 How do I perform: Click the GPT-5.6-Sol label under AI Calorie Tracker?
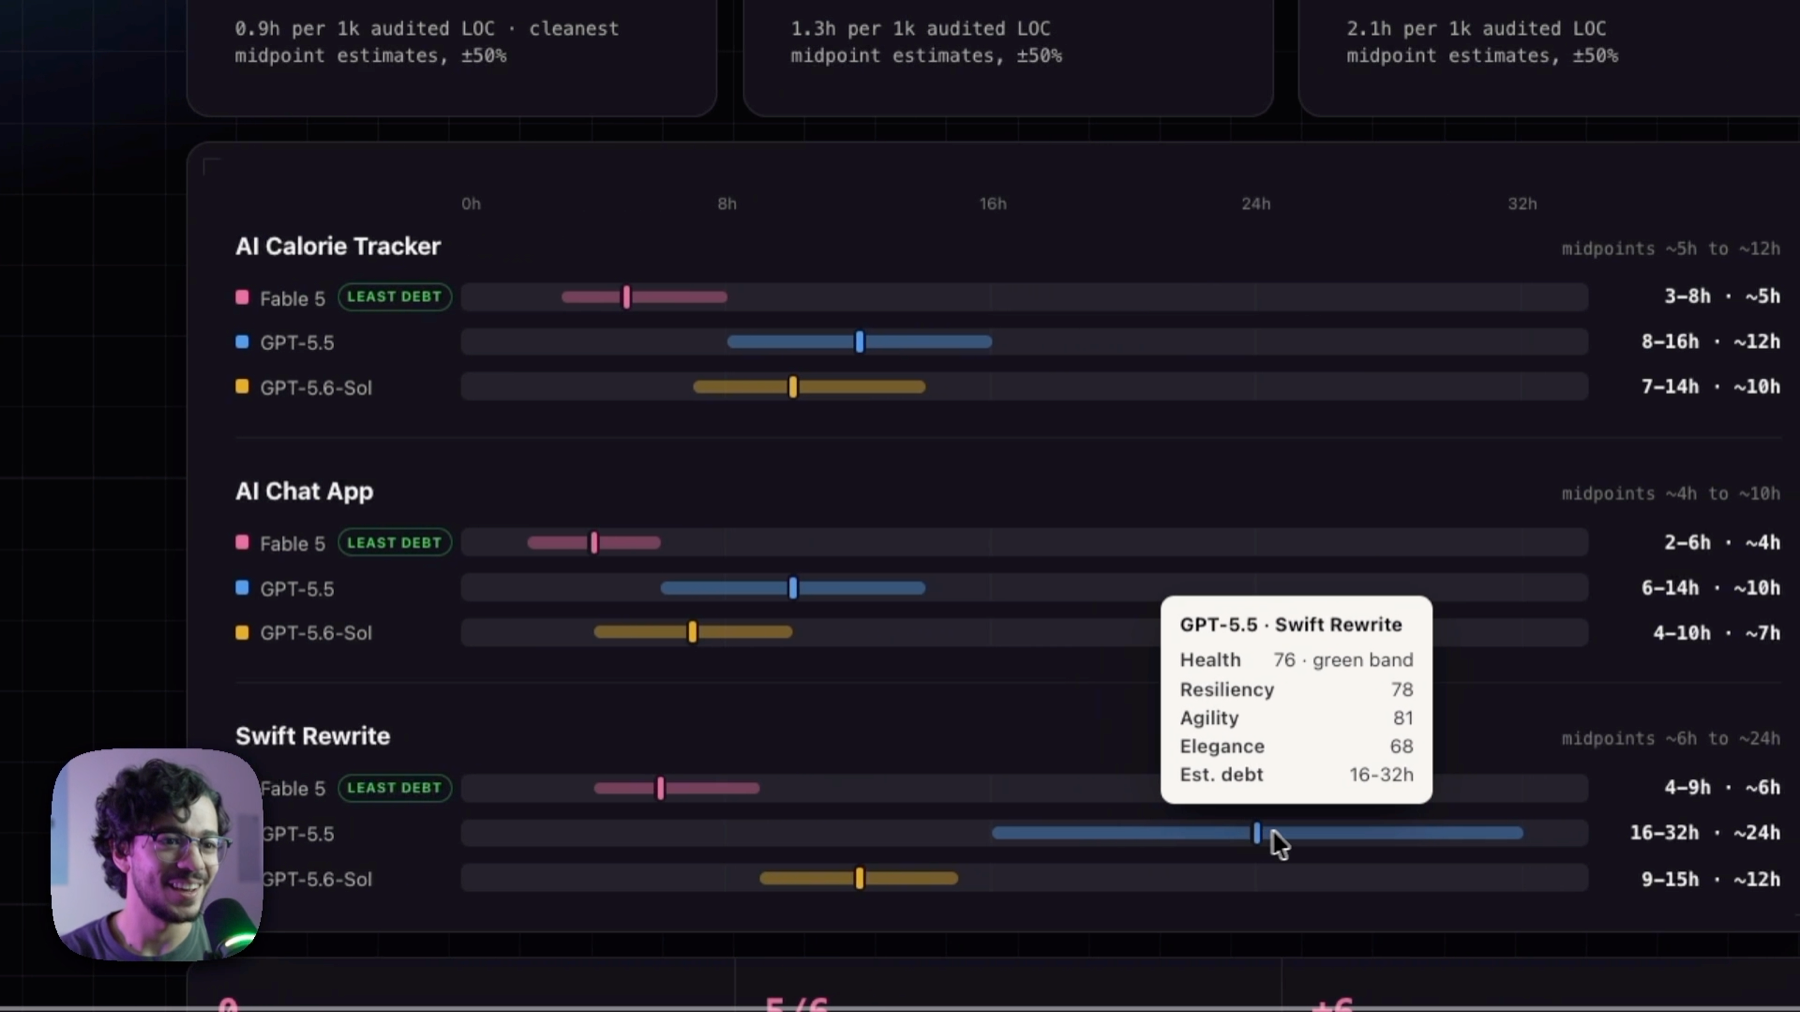[x=316, y=388]
